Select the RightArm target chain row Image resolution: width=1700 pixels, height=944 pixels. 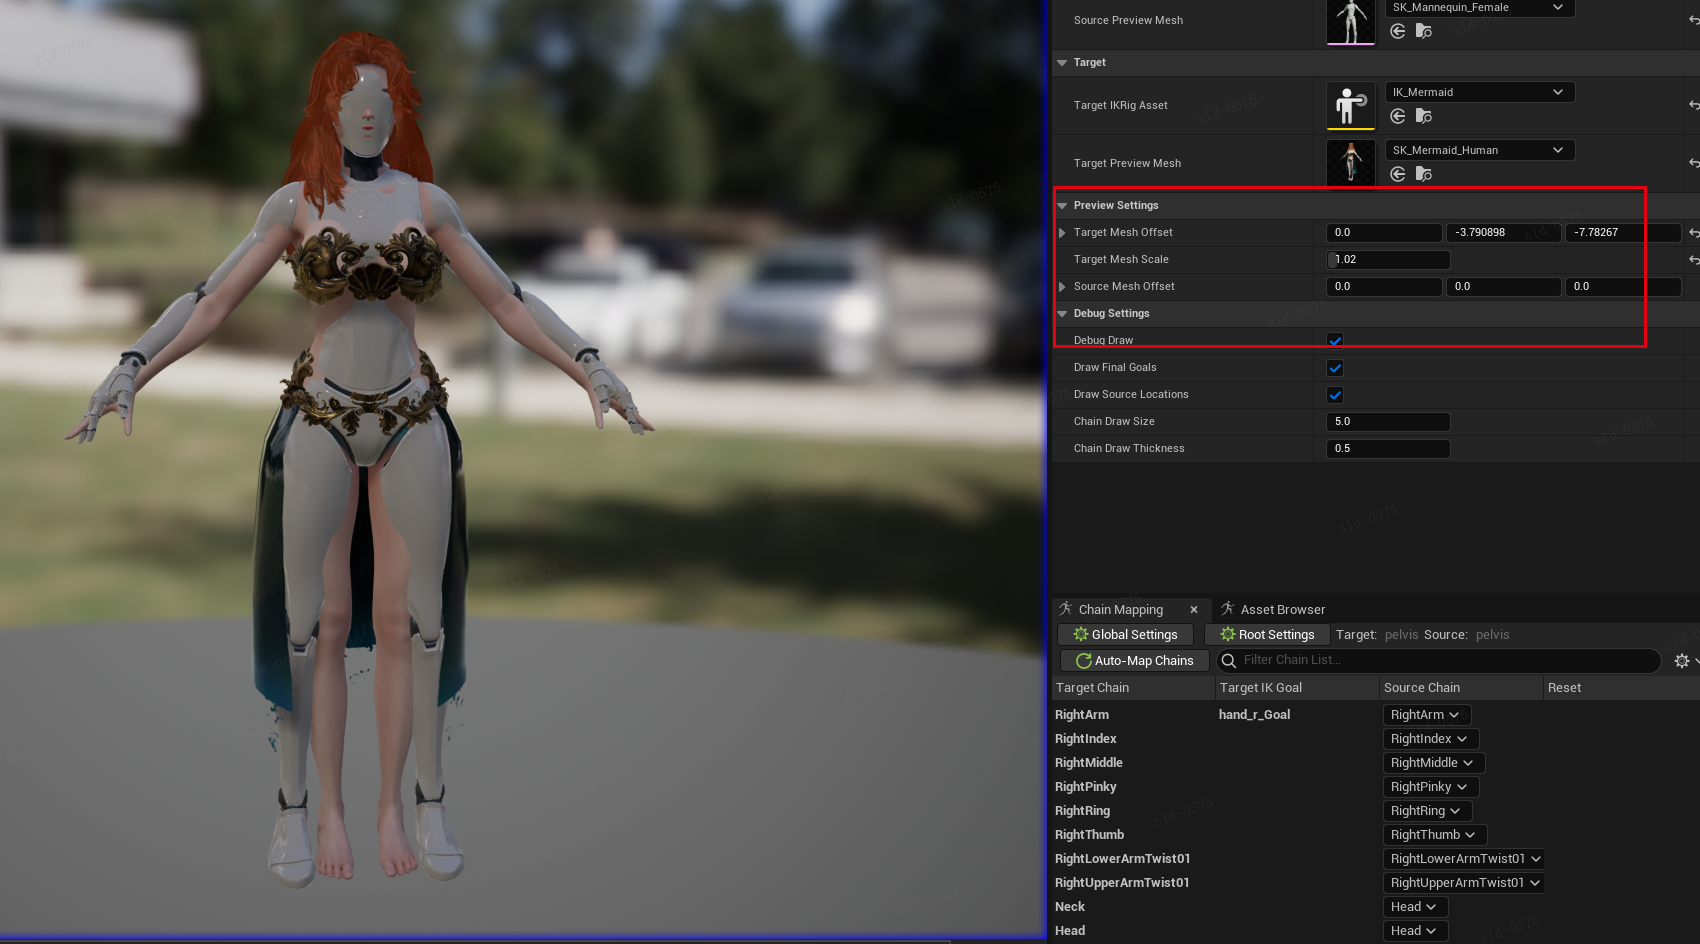coord(1082,715)
